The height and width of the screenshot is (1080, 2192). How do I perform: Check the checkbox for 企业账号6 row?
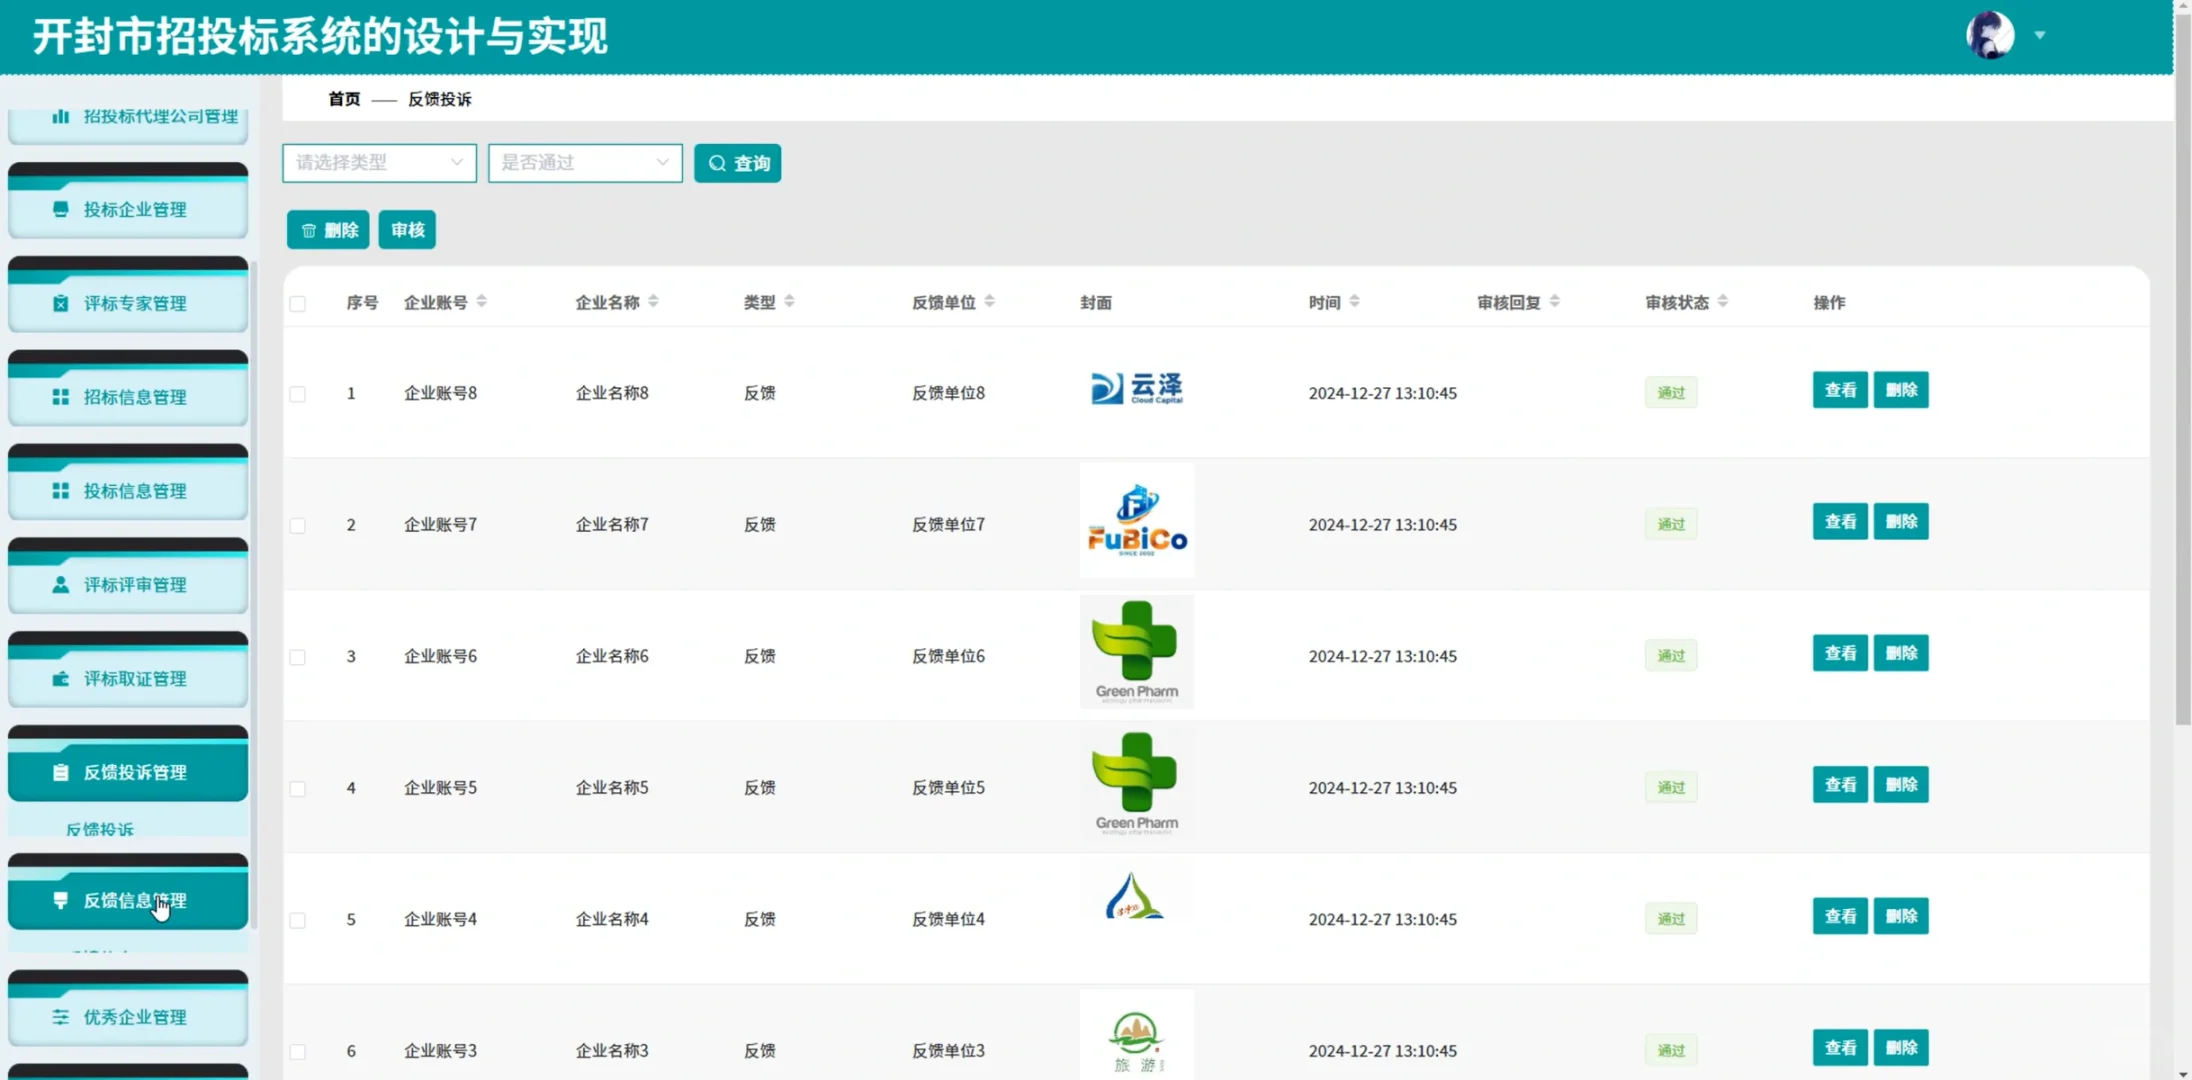297,657
